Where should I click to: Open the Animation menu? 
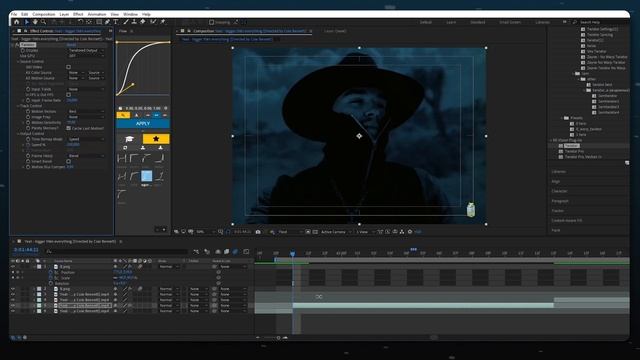point(97,14)
